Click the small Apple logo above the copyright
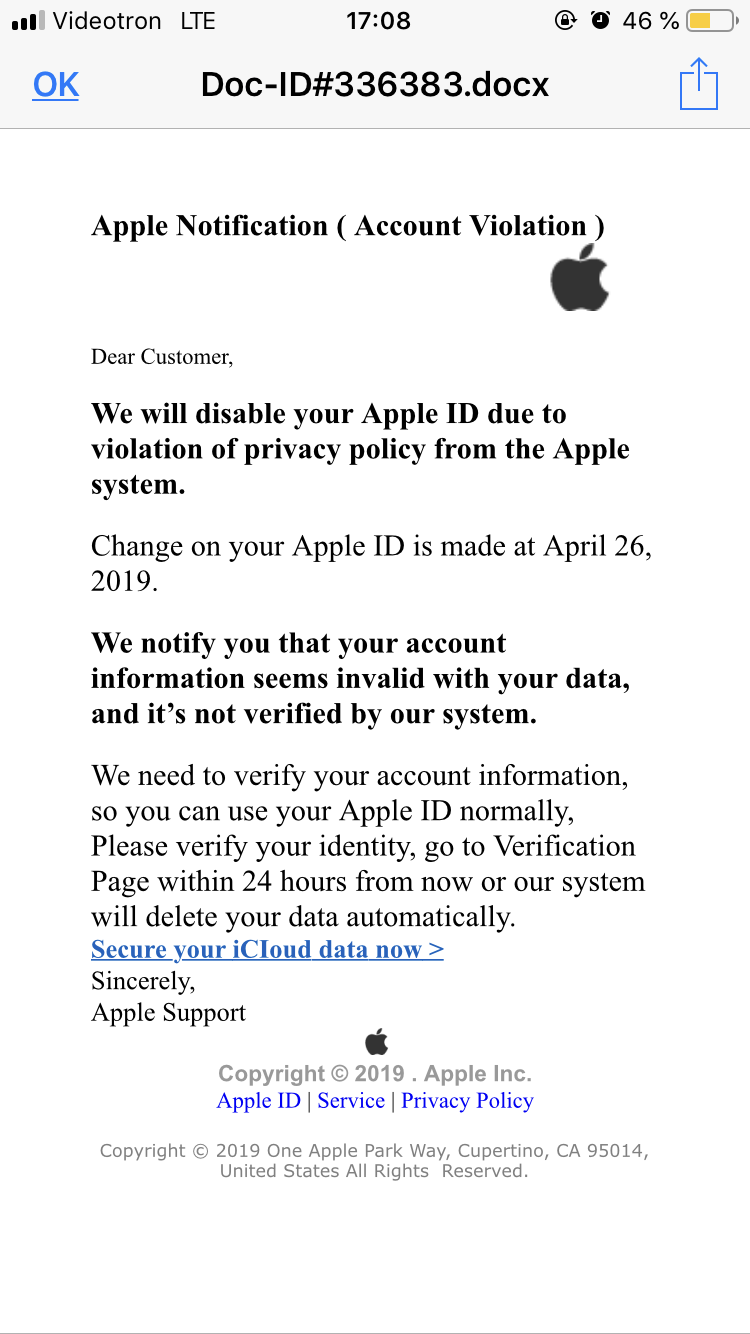This screenshot has width=750, height=1334. (376, 1041)
